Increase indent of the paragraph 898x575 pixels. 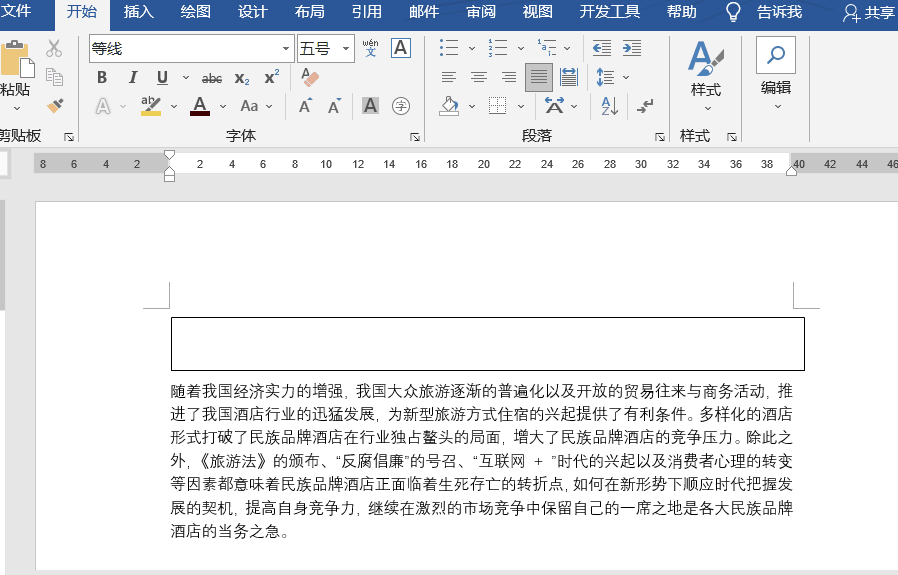pos(632,48)
